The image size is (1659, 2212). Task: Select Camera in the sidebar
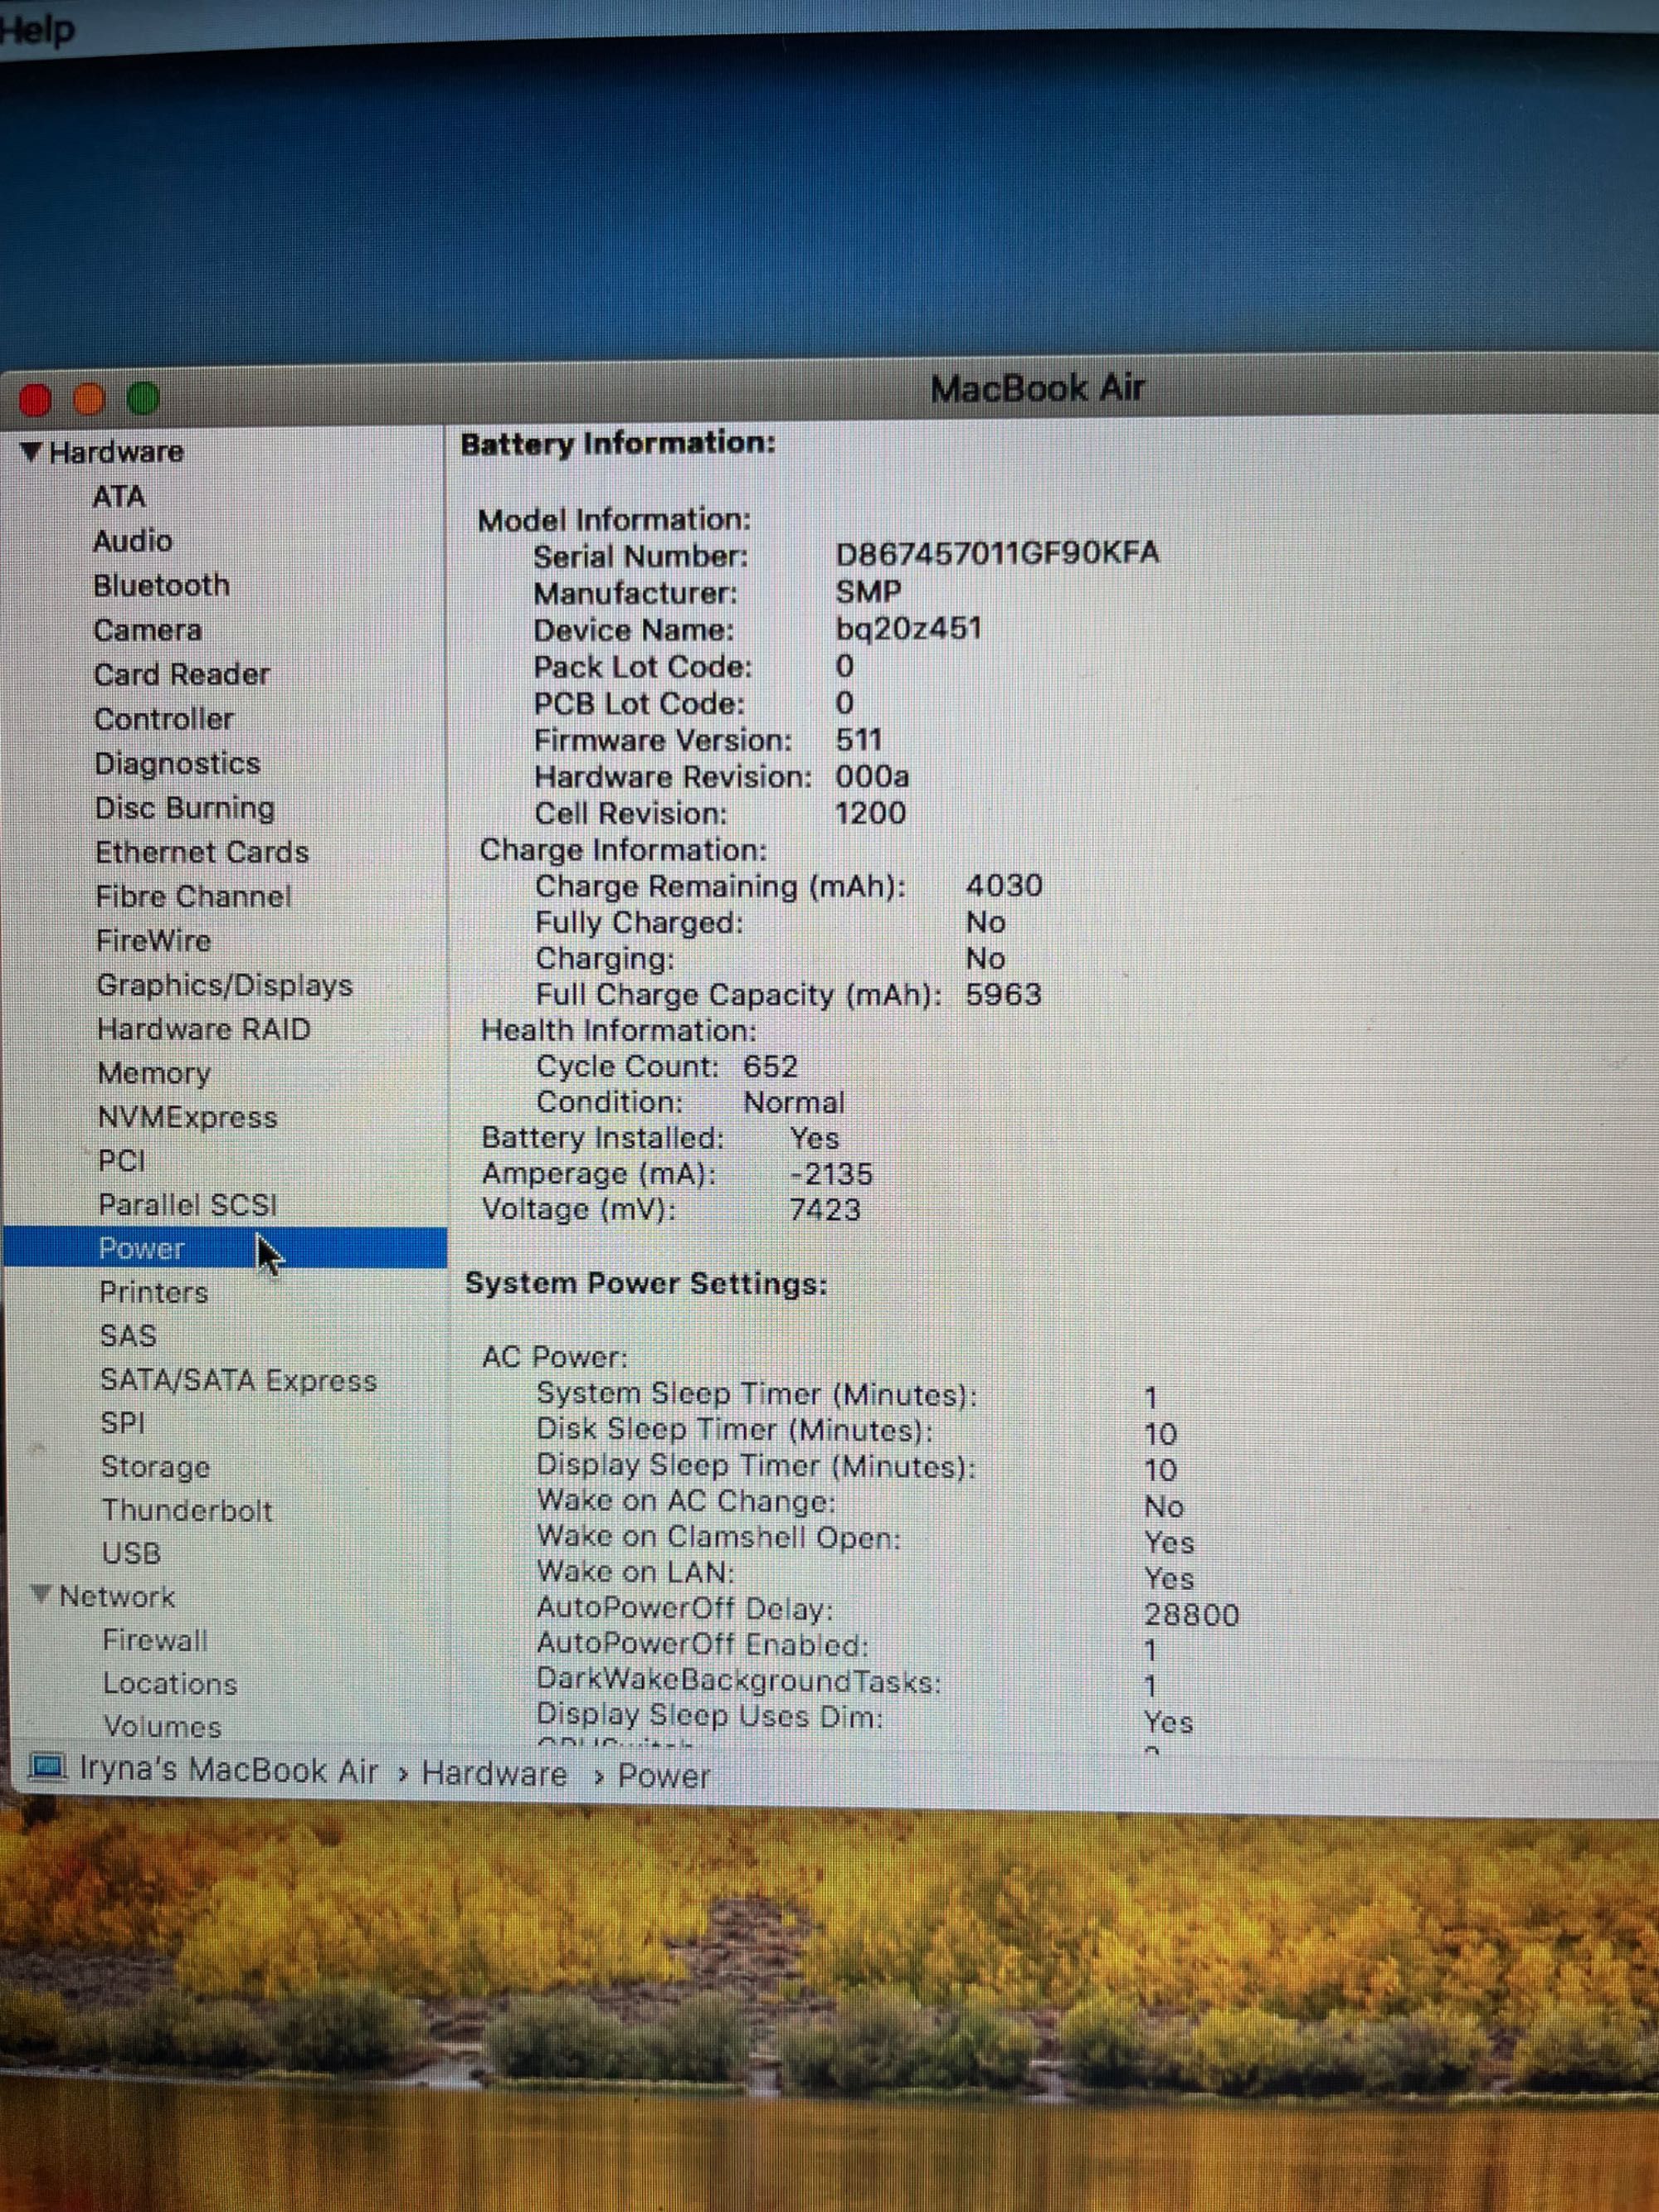(x=147, y=630)
